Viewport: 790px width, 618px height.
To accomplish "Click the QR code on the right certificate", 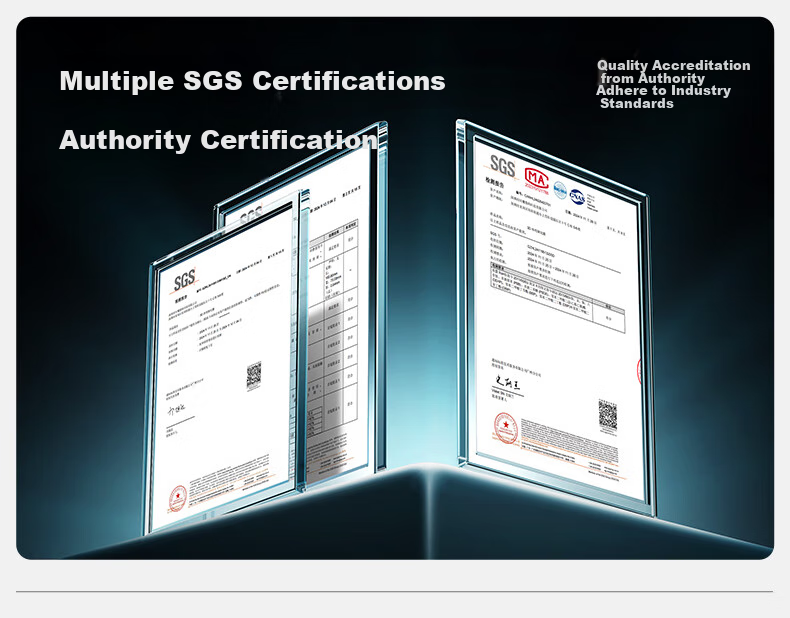I will tap(607, 413).
